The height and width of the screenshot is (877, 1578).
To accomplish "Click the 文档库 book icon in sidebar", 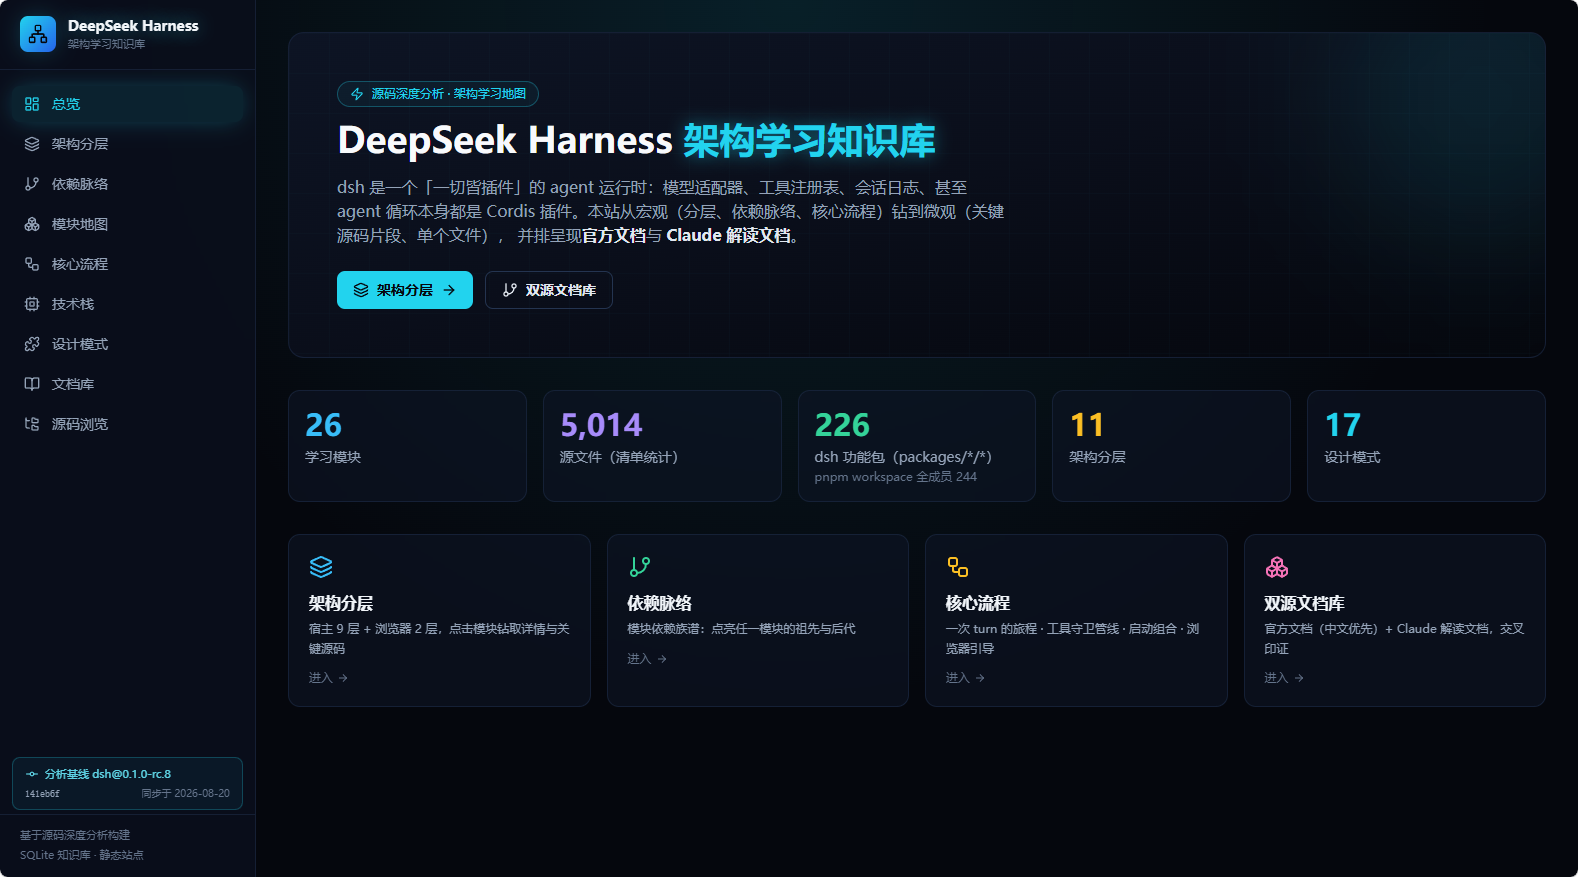I will pyautogui.click(x=32, y=384).
